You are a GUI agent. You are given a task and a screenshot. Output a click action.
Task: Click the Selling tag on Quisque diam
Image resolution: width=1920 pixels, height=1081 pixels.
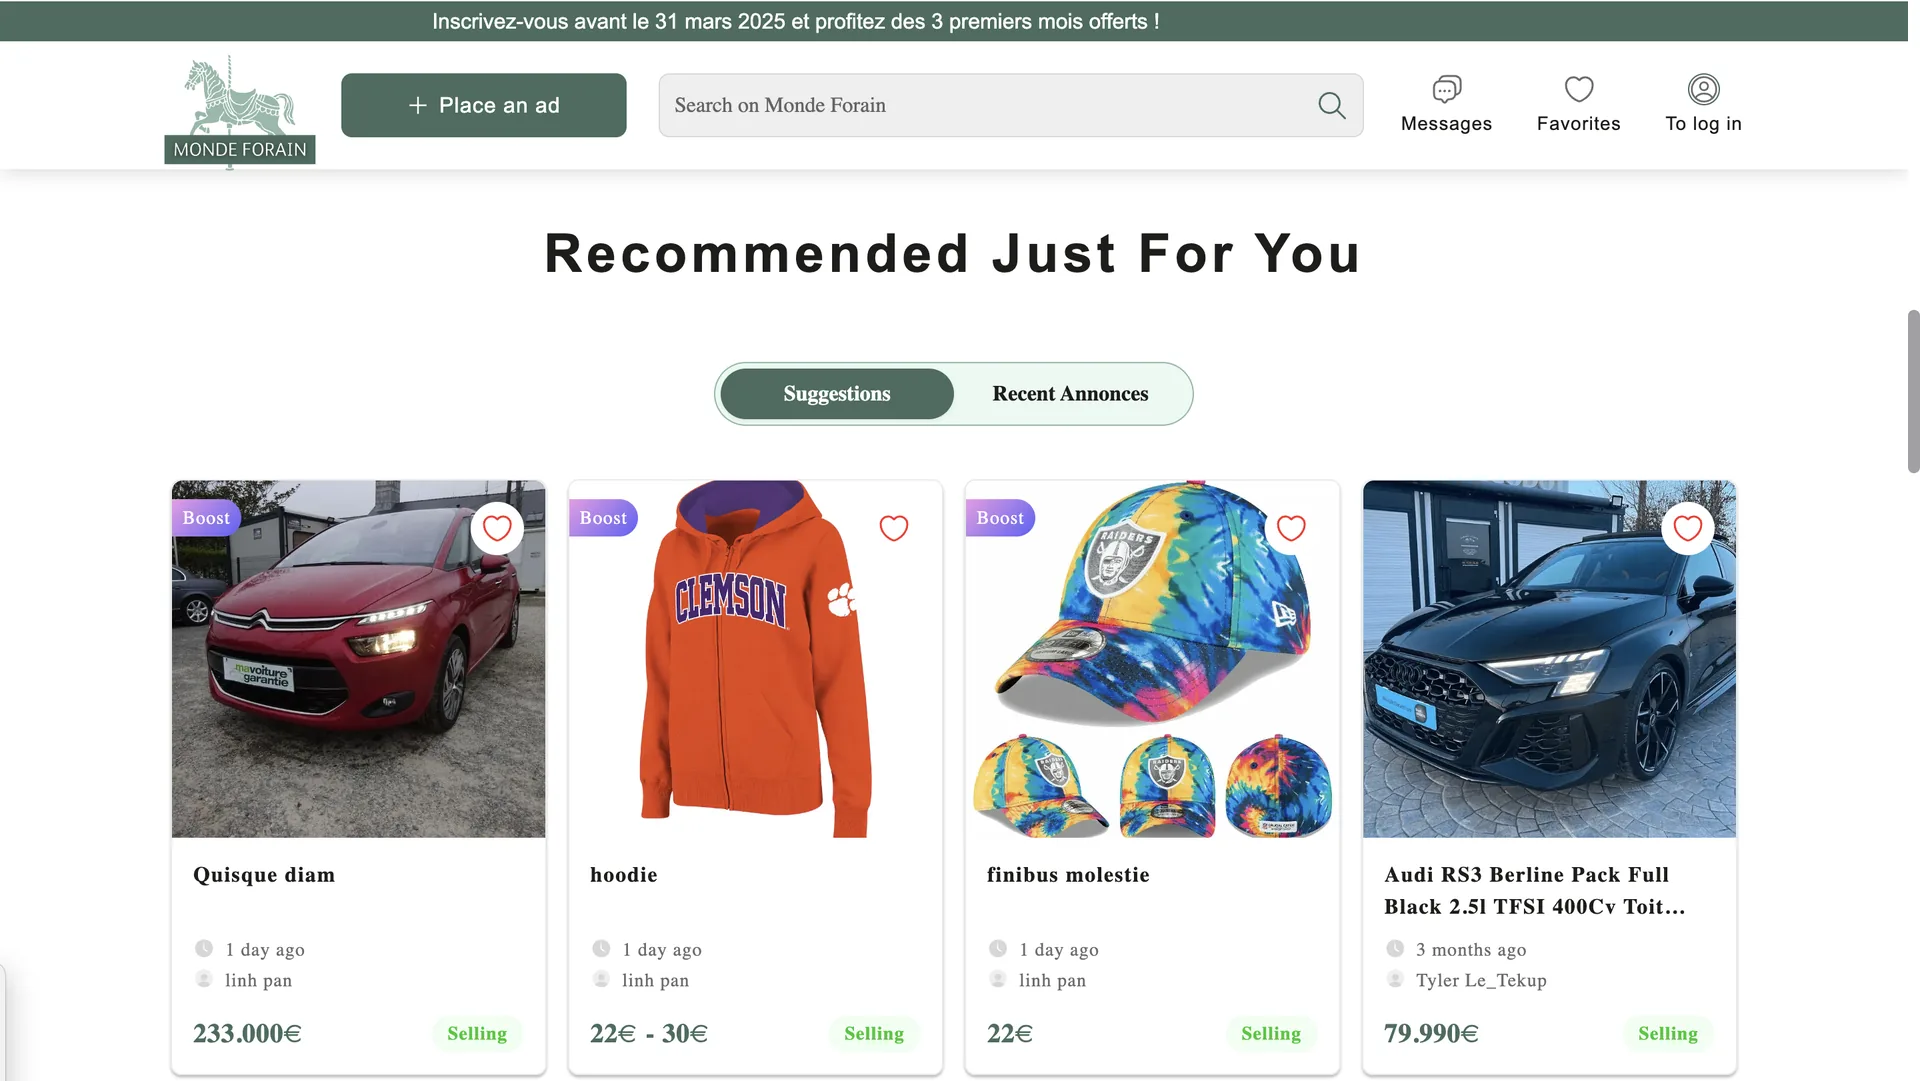477,1033
